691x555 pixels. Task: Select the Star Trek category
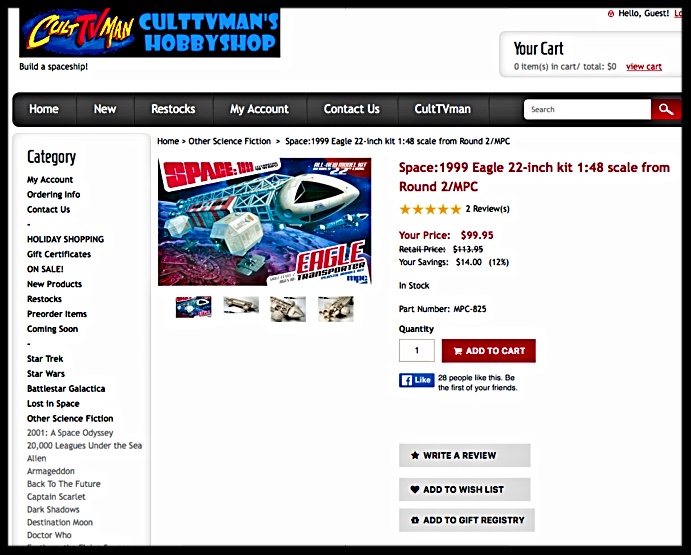(x=45, y=359)
